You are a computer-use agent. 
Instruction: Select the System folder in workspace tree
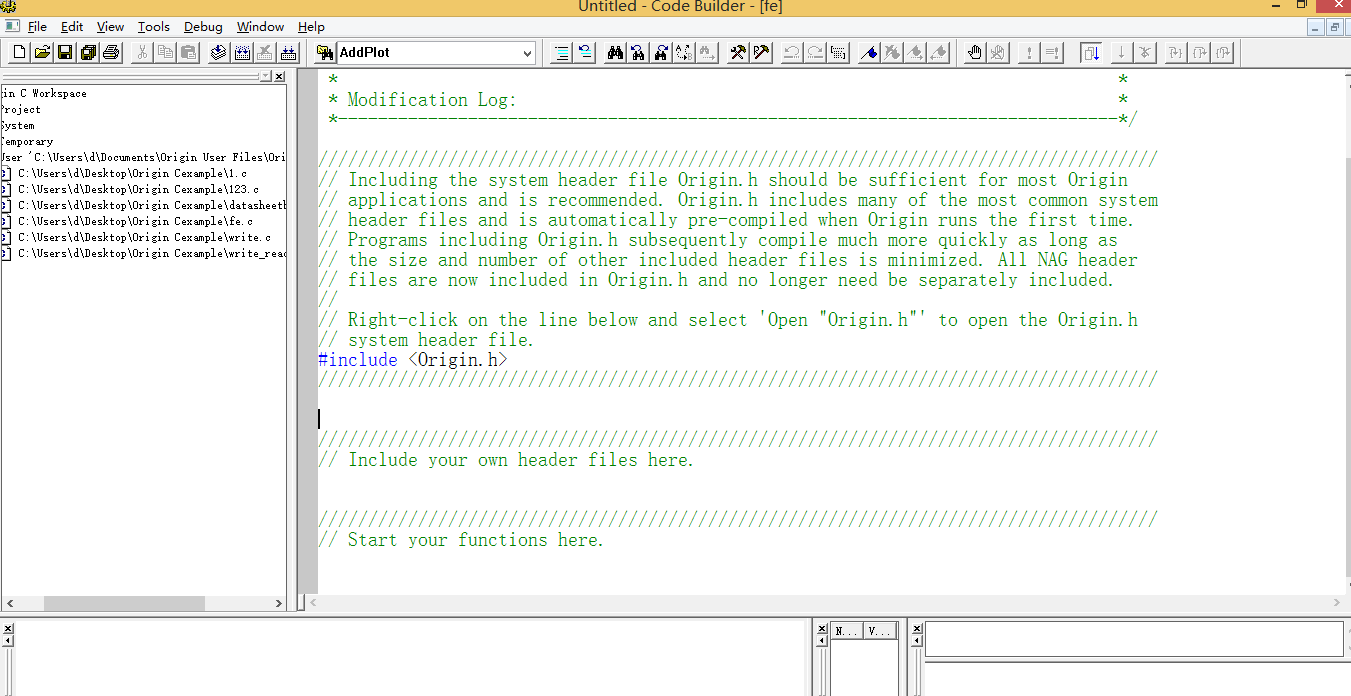pos(18,125)
